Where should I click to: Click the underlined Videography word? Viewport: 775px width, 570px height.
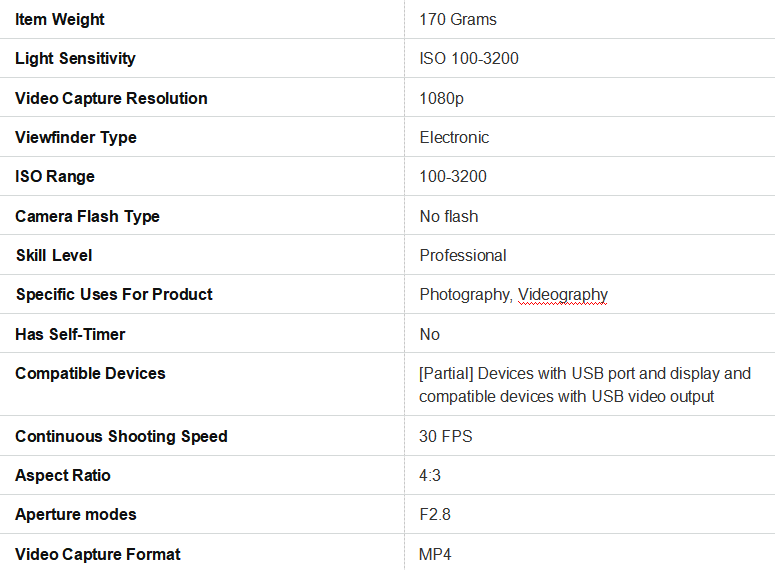pos(563,294)
